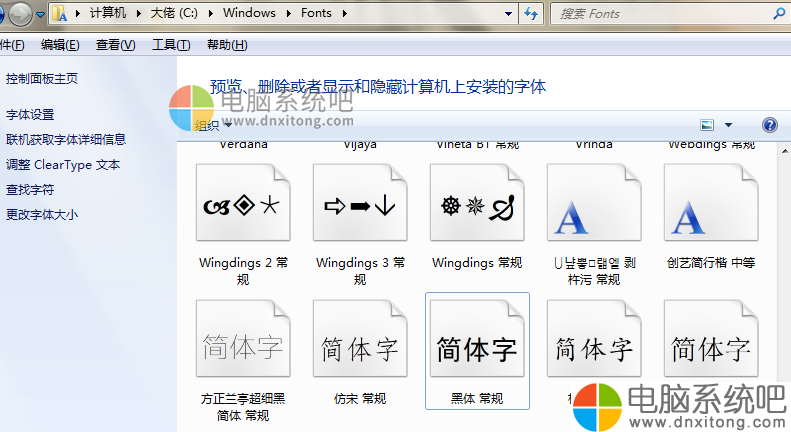Open 调整 ClearType 文本 link
The height and width of the screenshot is (432, 791).
[63, 165]
